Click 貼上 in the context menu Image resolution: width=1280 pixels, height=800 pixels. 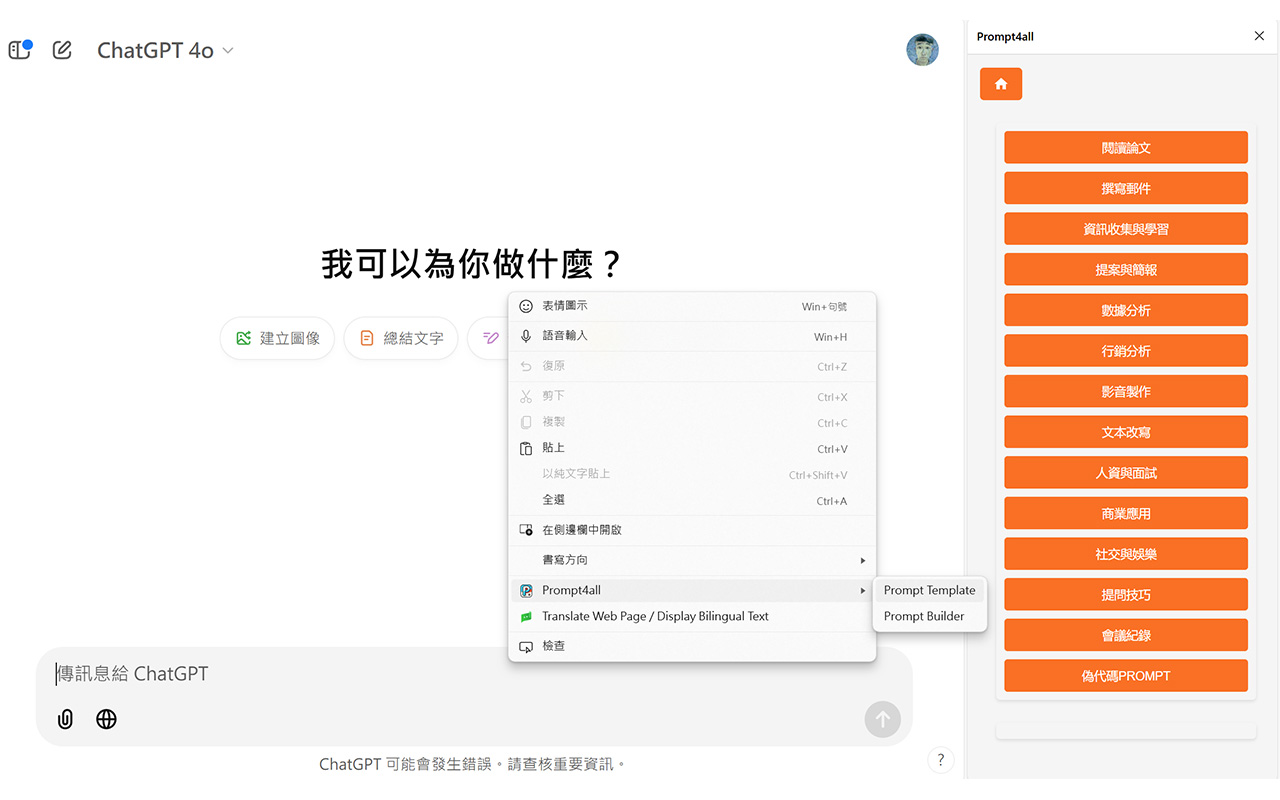point(692,448)
